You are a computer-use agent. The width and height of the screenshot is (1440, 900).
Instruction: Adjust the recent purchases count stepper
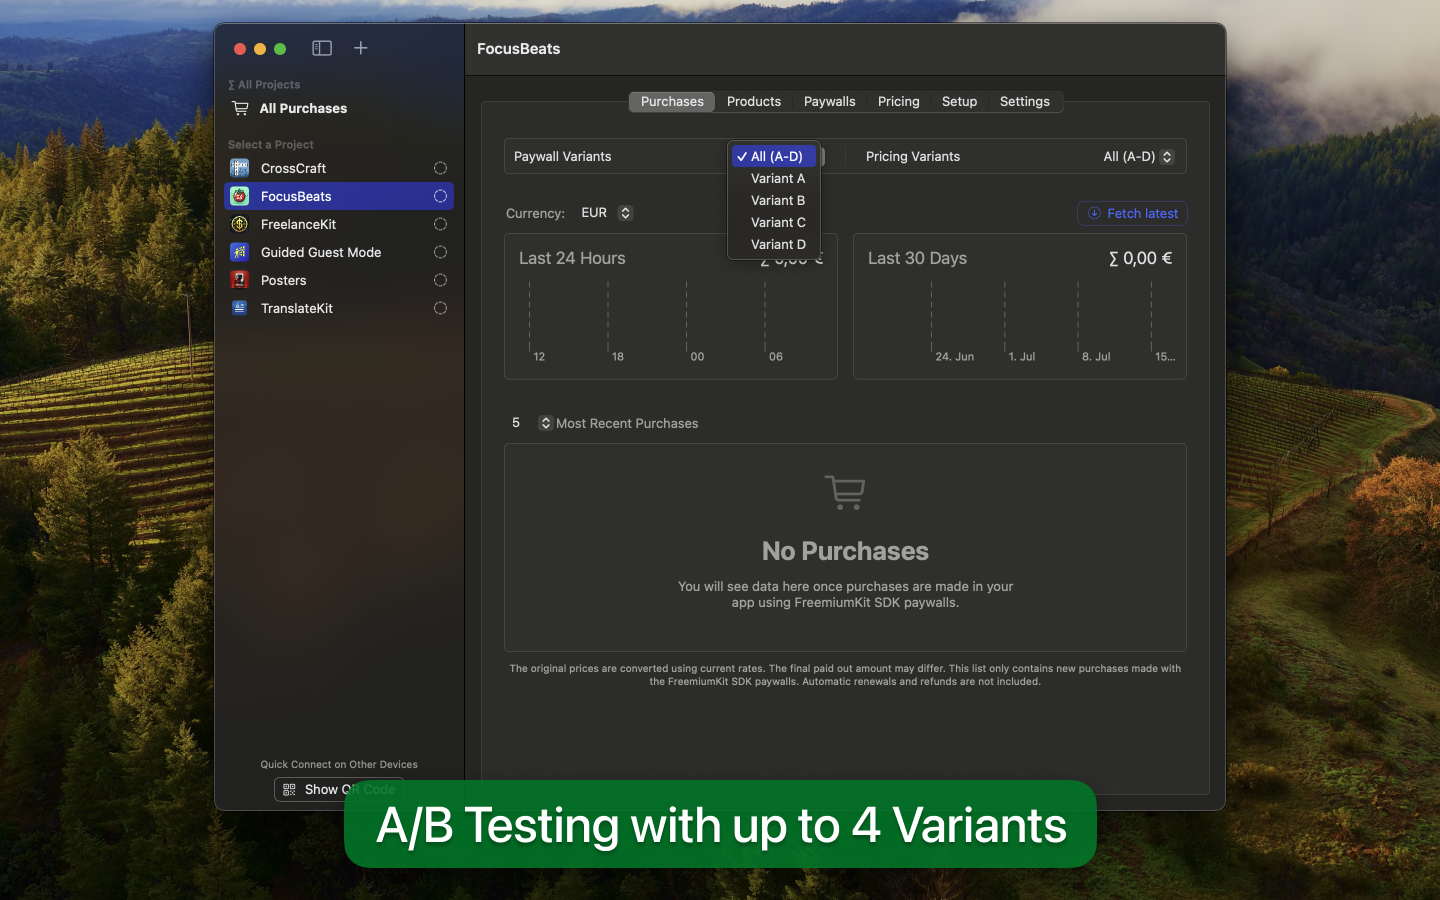pyautogui.click(x=545, y=423)
